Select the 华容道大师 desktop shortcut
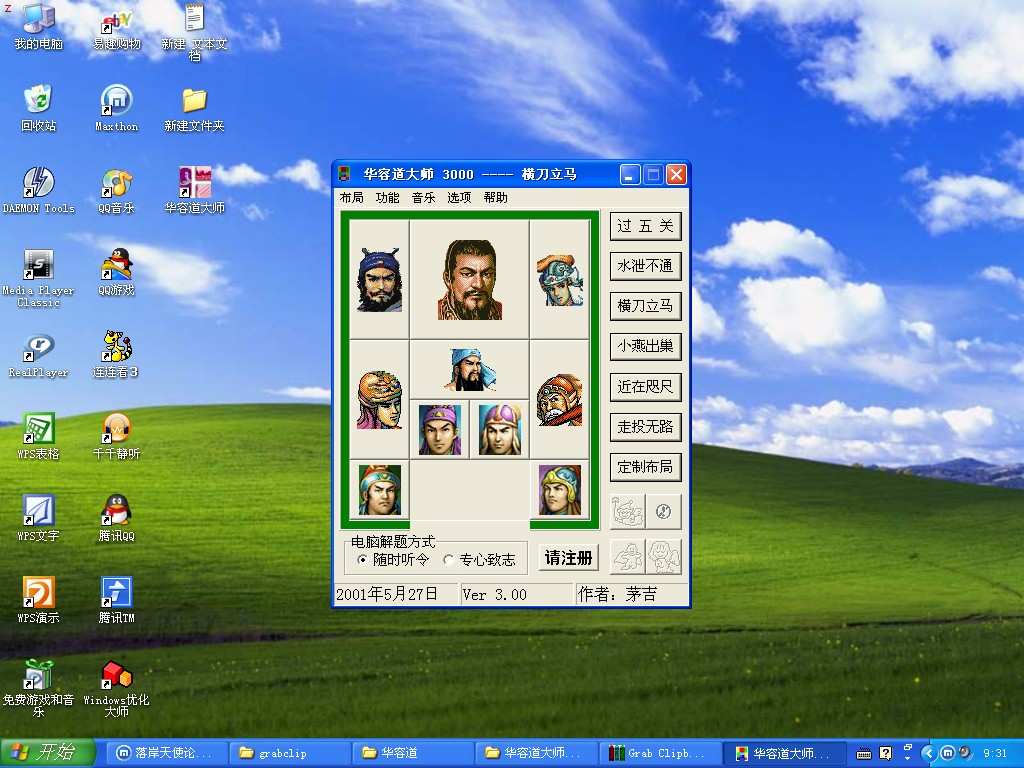1024x768 pixels. (x=194, y=190)
